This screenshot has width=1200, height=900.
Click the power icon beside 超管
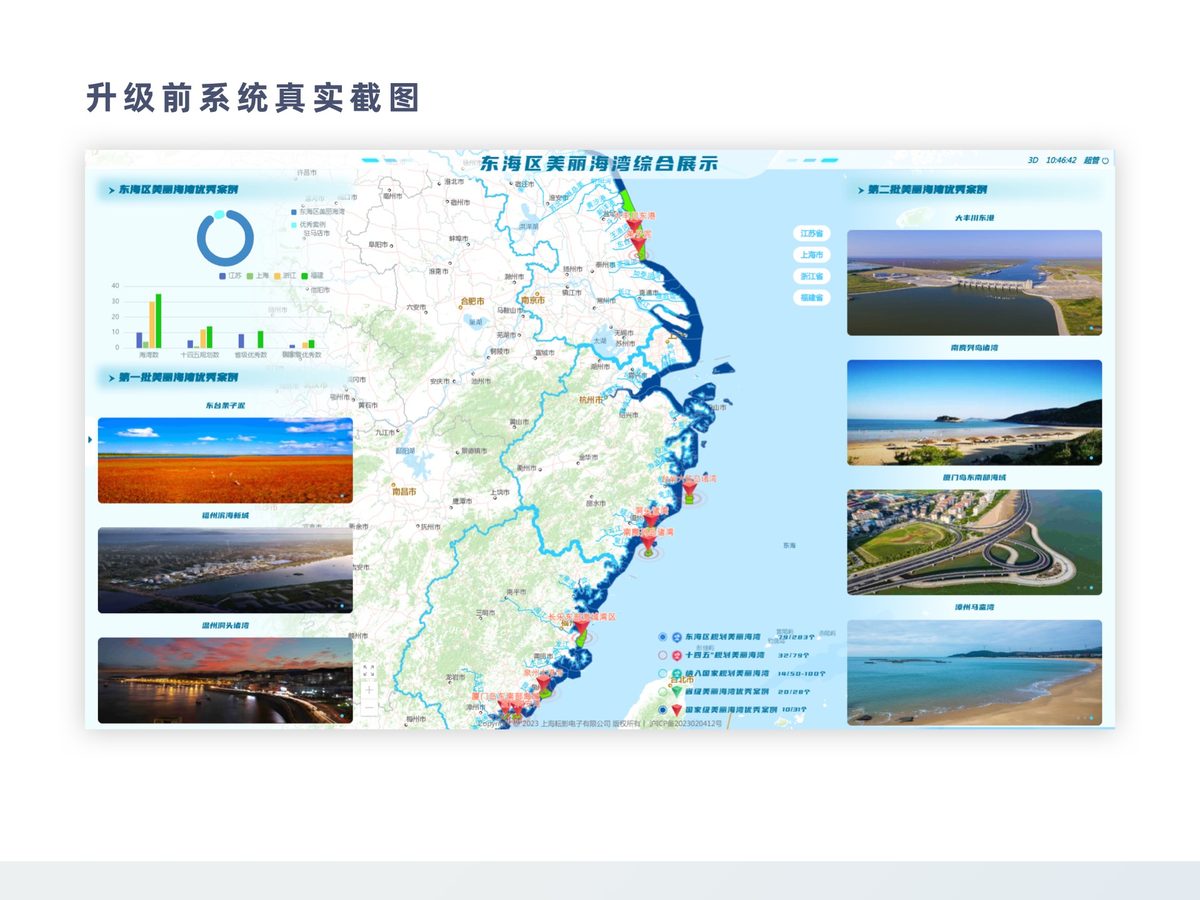click(x=1105, y=160)
